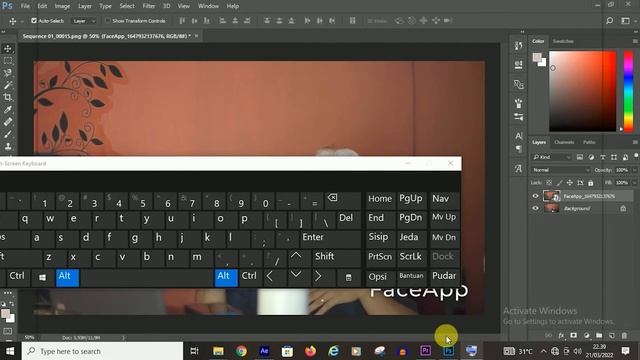Open the Layers panel flyout menu
Screen dimensions: 640x360
click(x=635, y=142)
